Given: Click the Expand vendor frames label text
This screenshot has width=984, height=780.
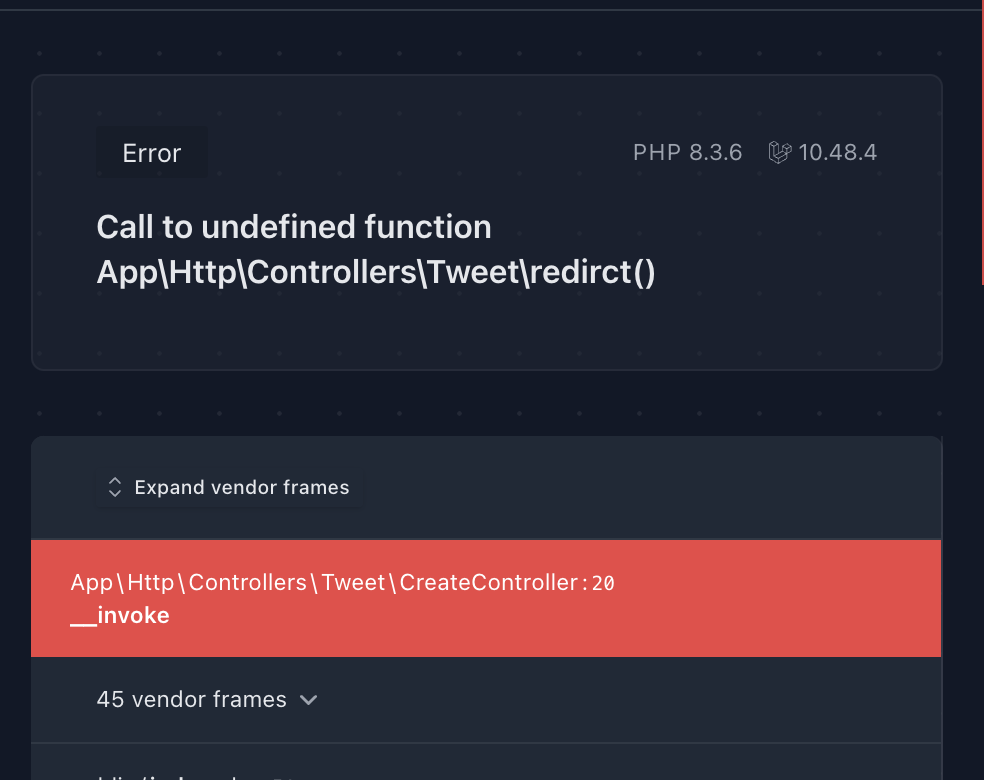Looking at the screenshot, I should 242,488.
